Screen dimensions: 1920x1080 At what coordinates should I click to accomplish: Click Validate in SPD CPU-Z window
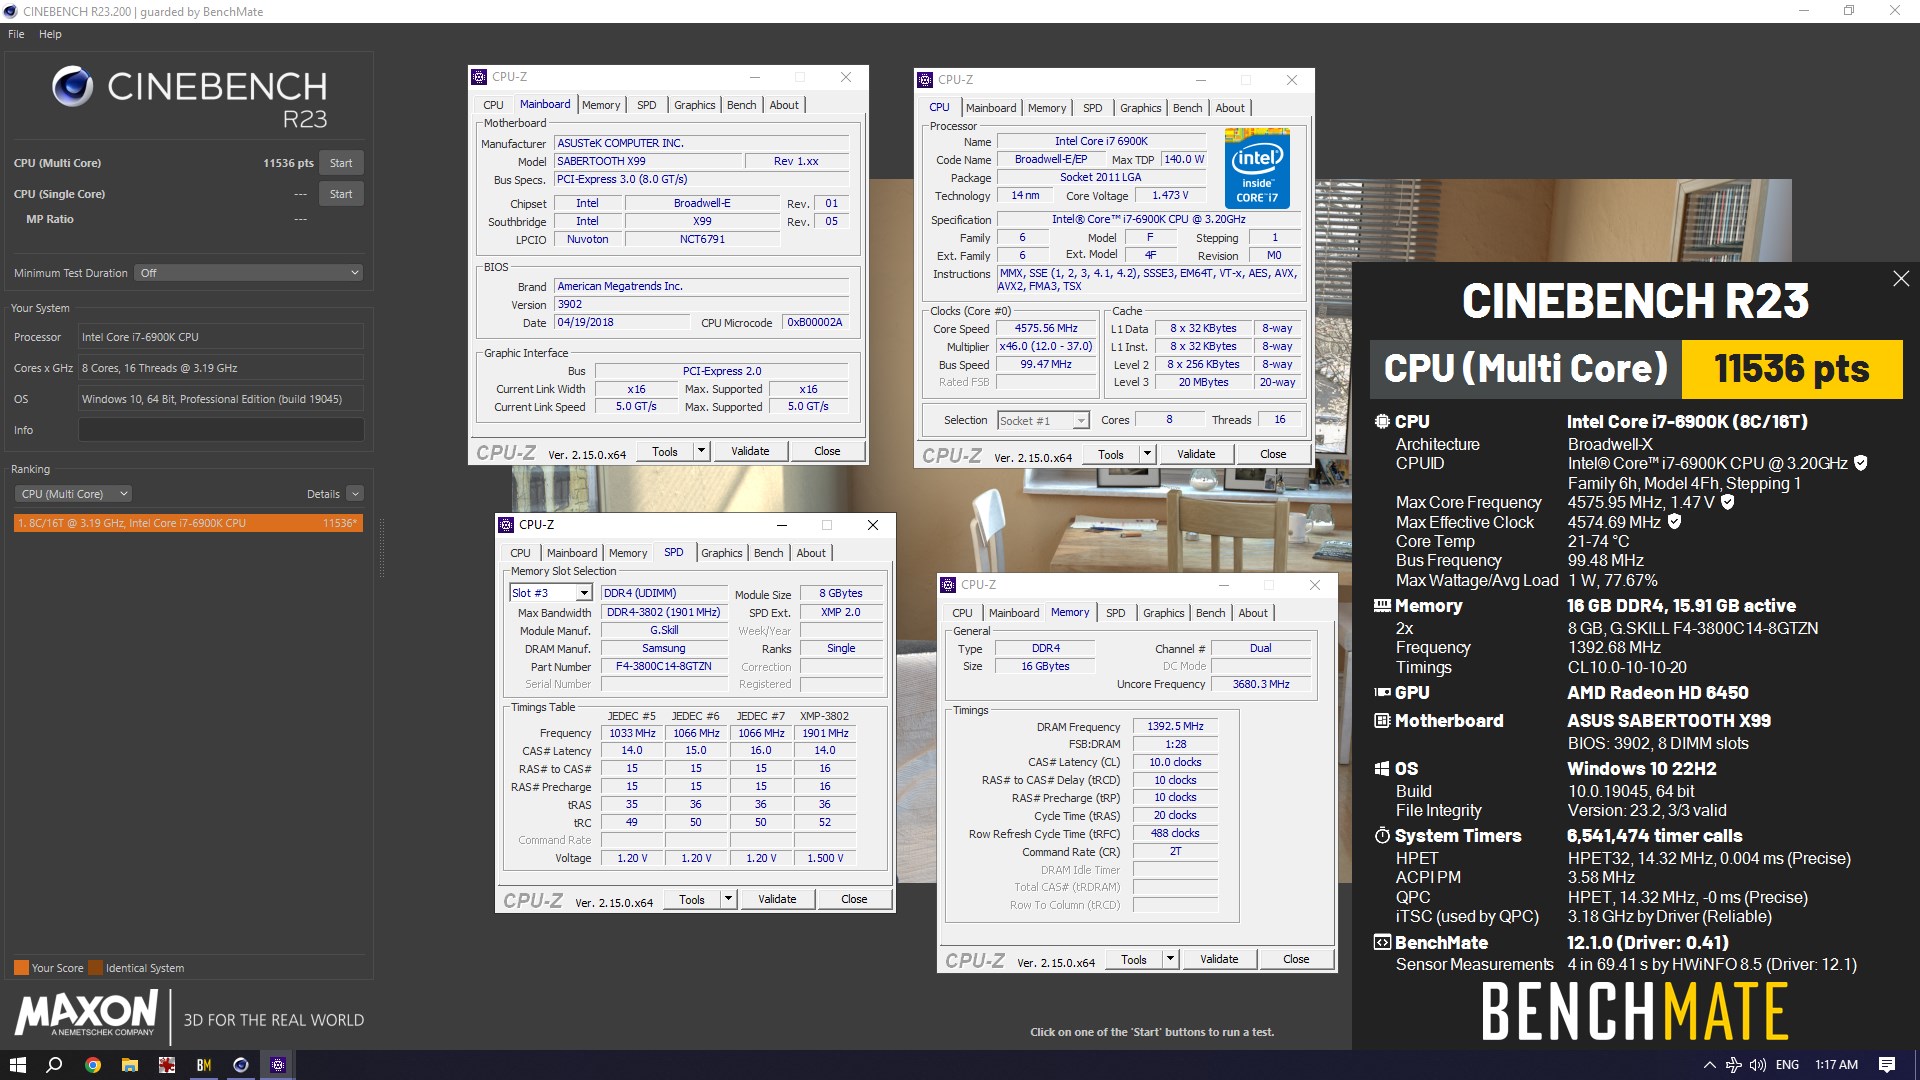(x=777, y=900)
